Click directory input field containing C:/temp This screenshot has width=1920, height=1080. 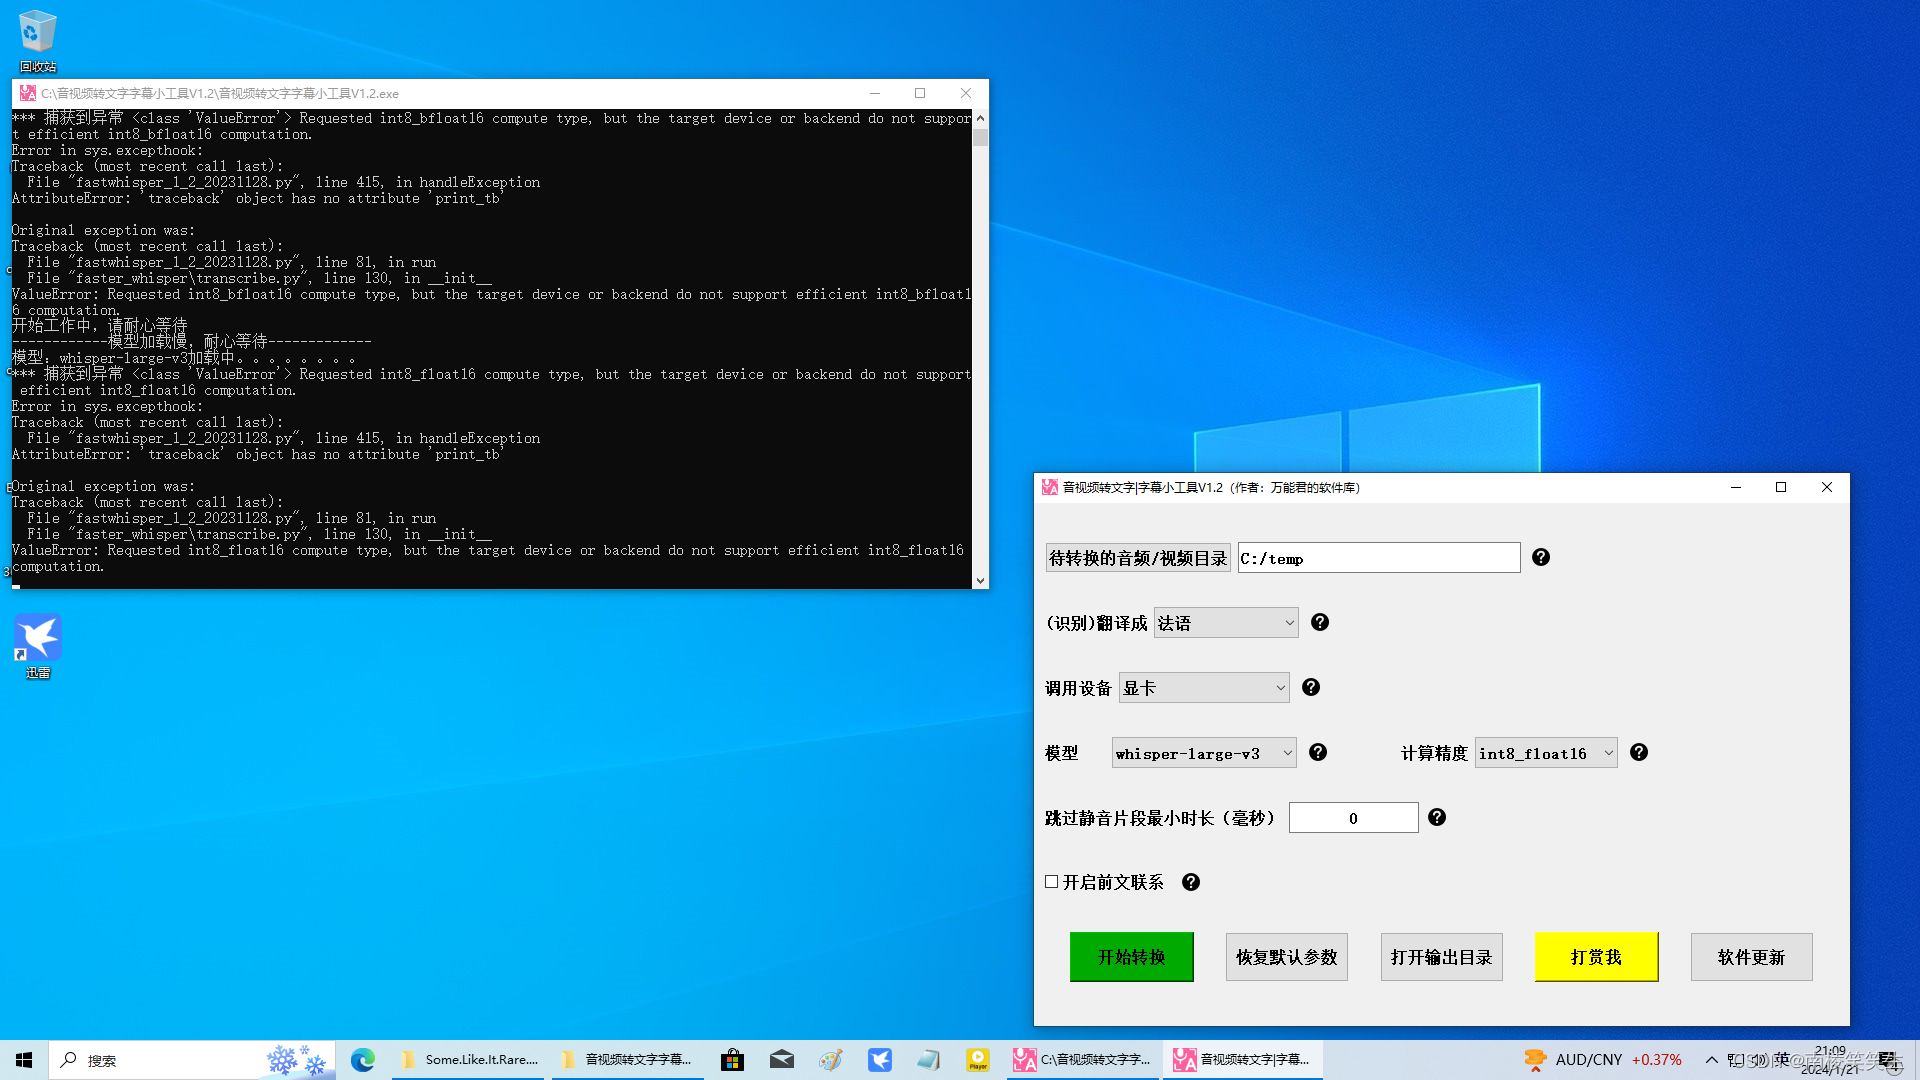tap(1378, 558)
